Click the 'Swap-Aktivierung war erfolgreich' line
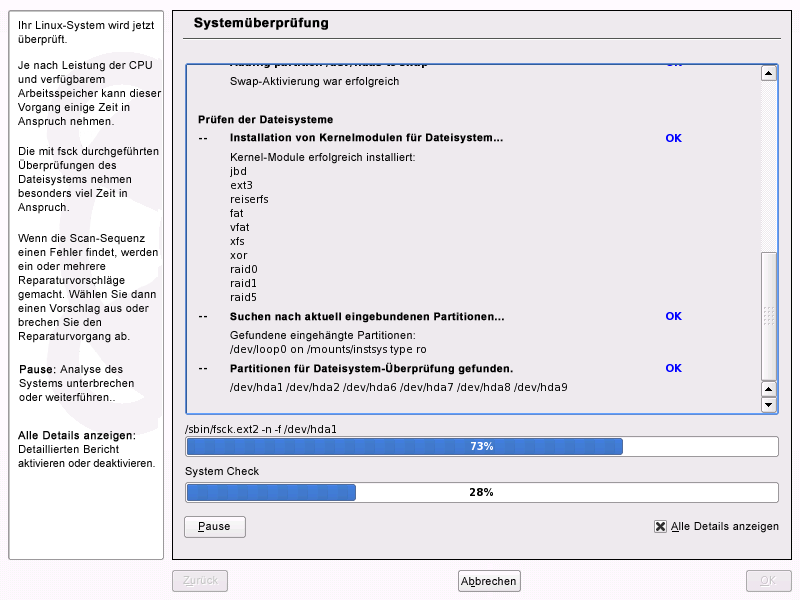800x600 pixels. [x=314, y=81]
